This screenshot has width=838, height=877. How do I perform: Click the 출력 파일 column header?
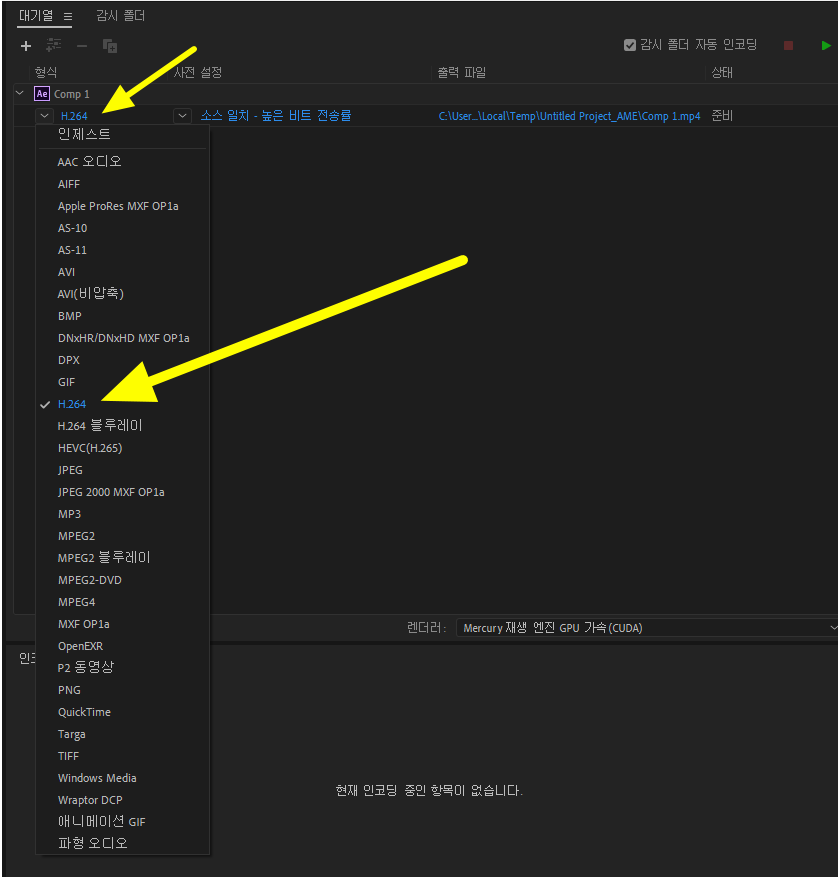coord(462,72)
